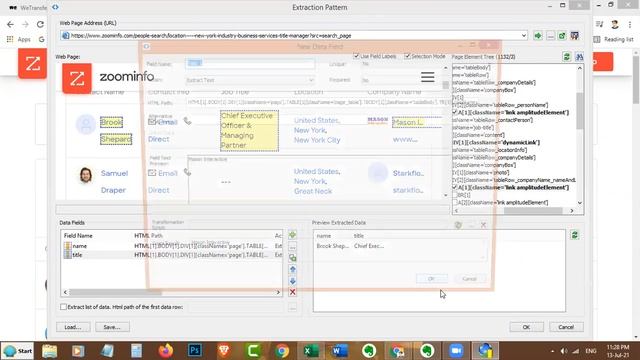Screen dimensions: 640x360
Task: Refresh the Page Element Tree
Action: 567,57
